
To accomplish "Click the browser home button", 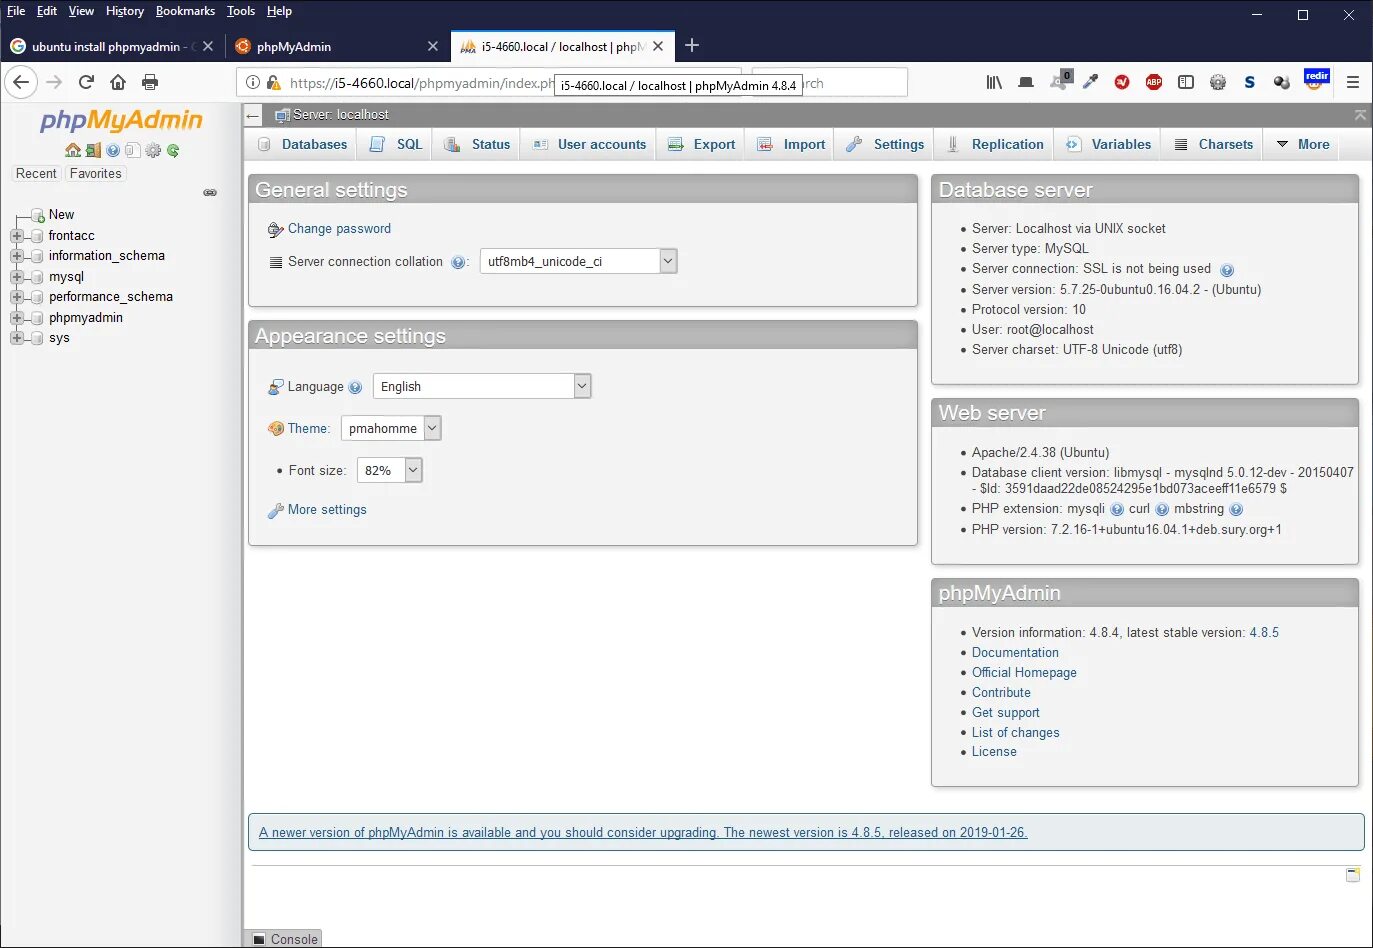I will (x=118, y=82).
